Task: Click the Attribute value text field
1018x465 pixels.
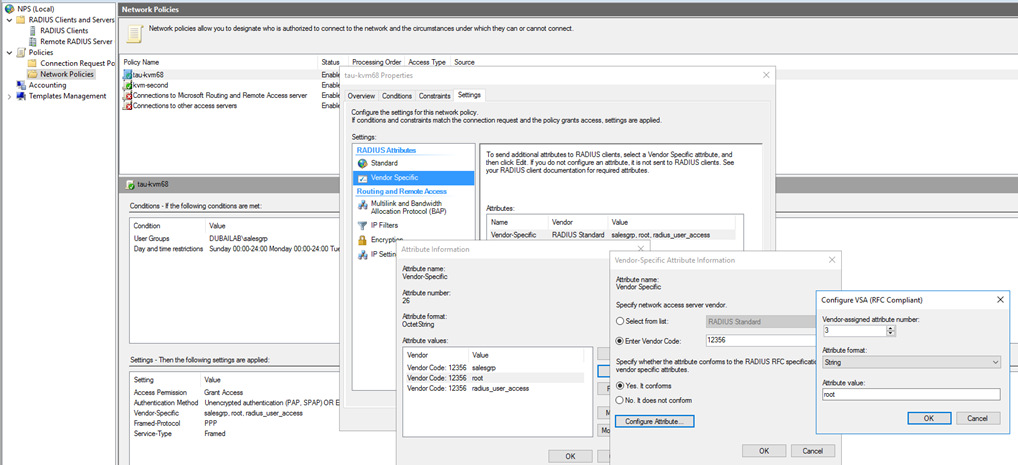Action: coord(908,394)
